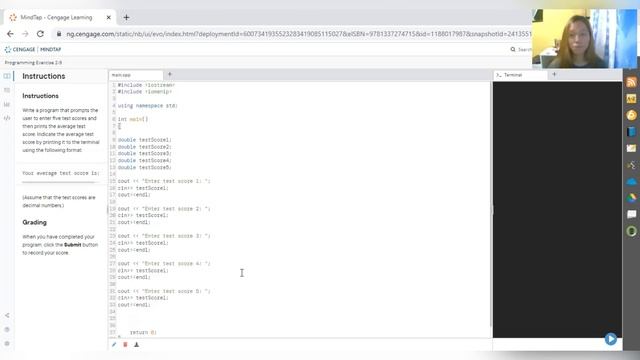Click the Instructions panel header title
This screenshot has width=640, height=360.
pos(44,76)
